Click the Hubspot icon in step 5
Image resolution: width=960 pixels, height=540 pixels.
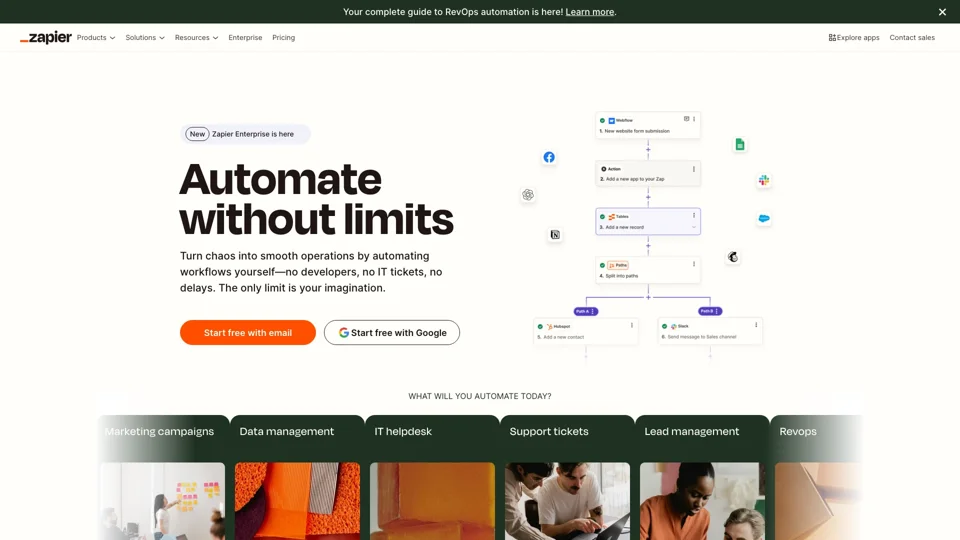[x=550, y=326]
